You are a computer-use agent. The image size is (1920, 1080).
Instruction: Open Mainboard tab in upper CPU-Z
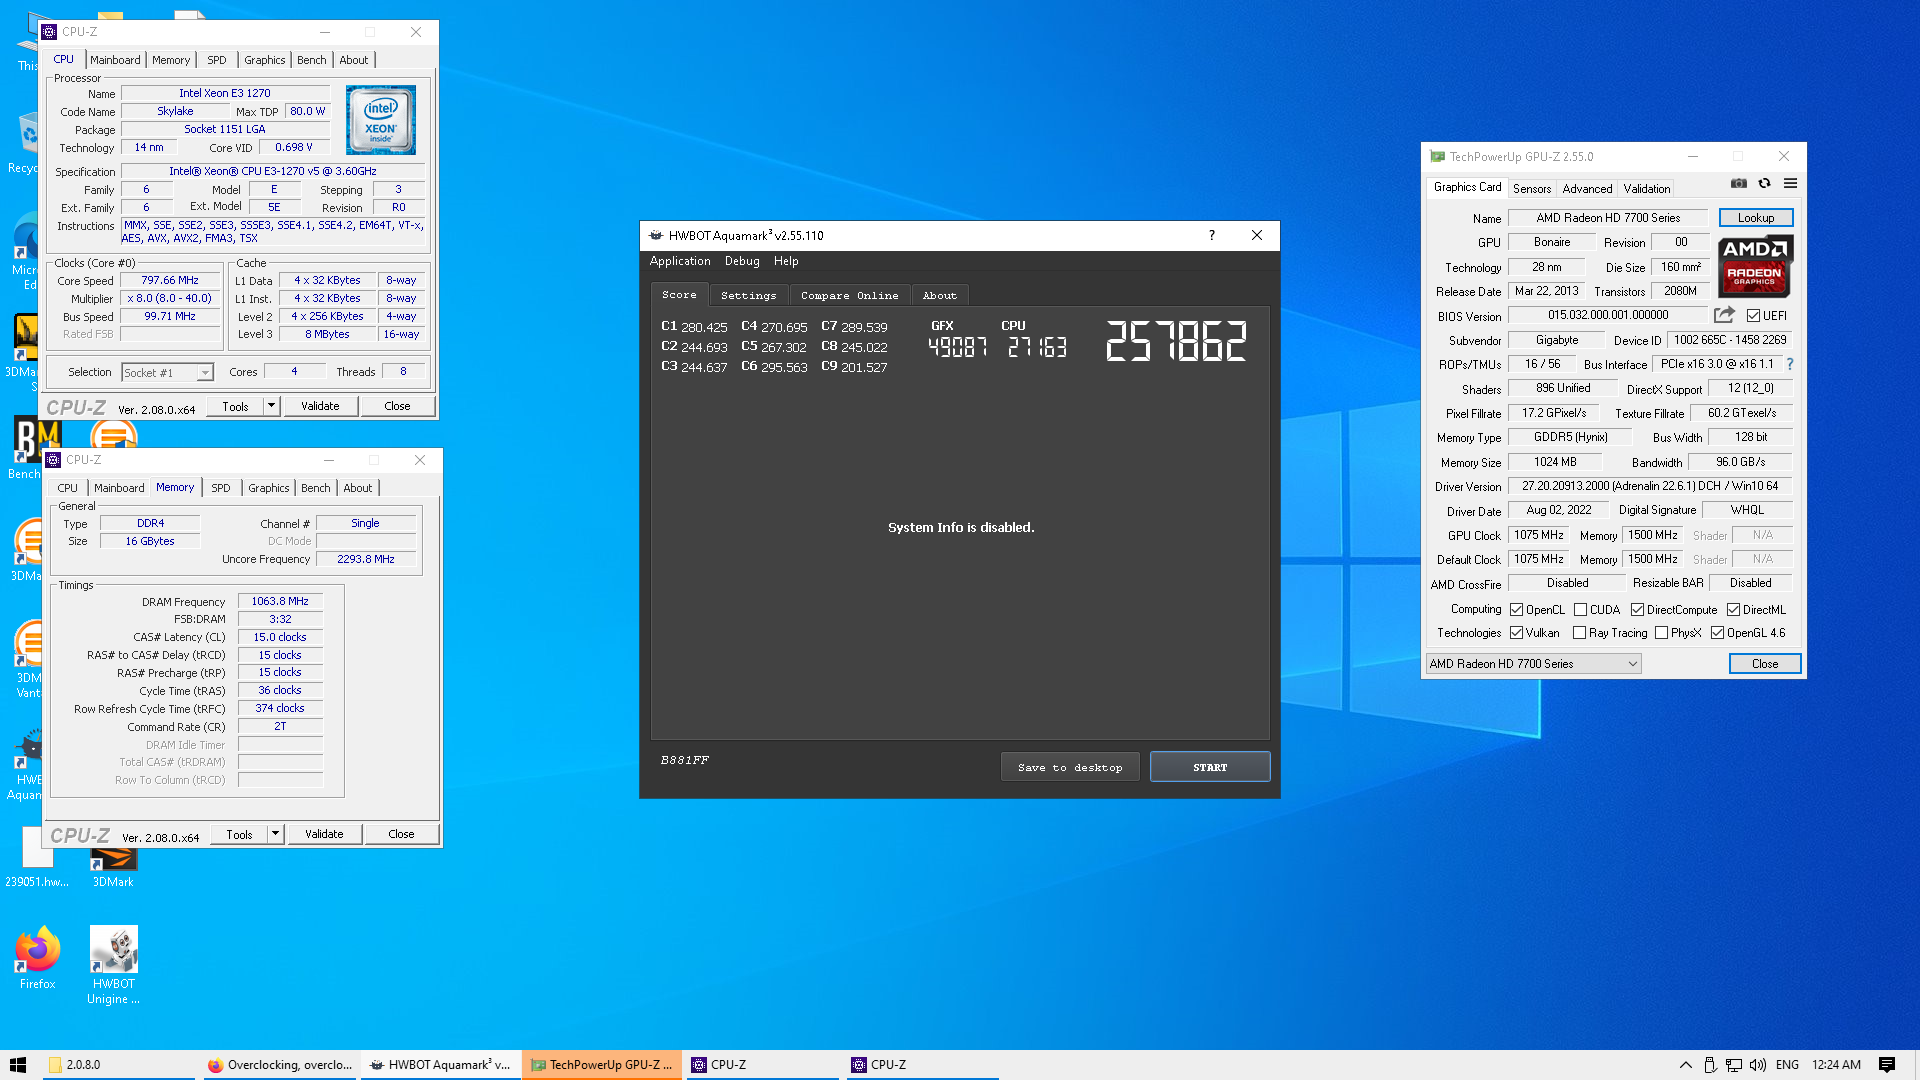point(115,60)
